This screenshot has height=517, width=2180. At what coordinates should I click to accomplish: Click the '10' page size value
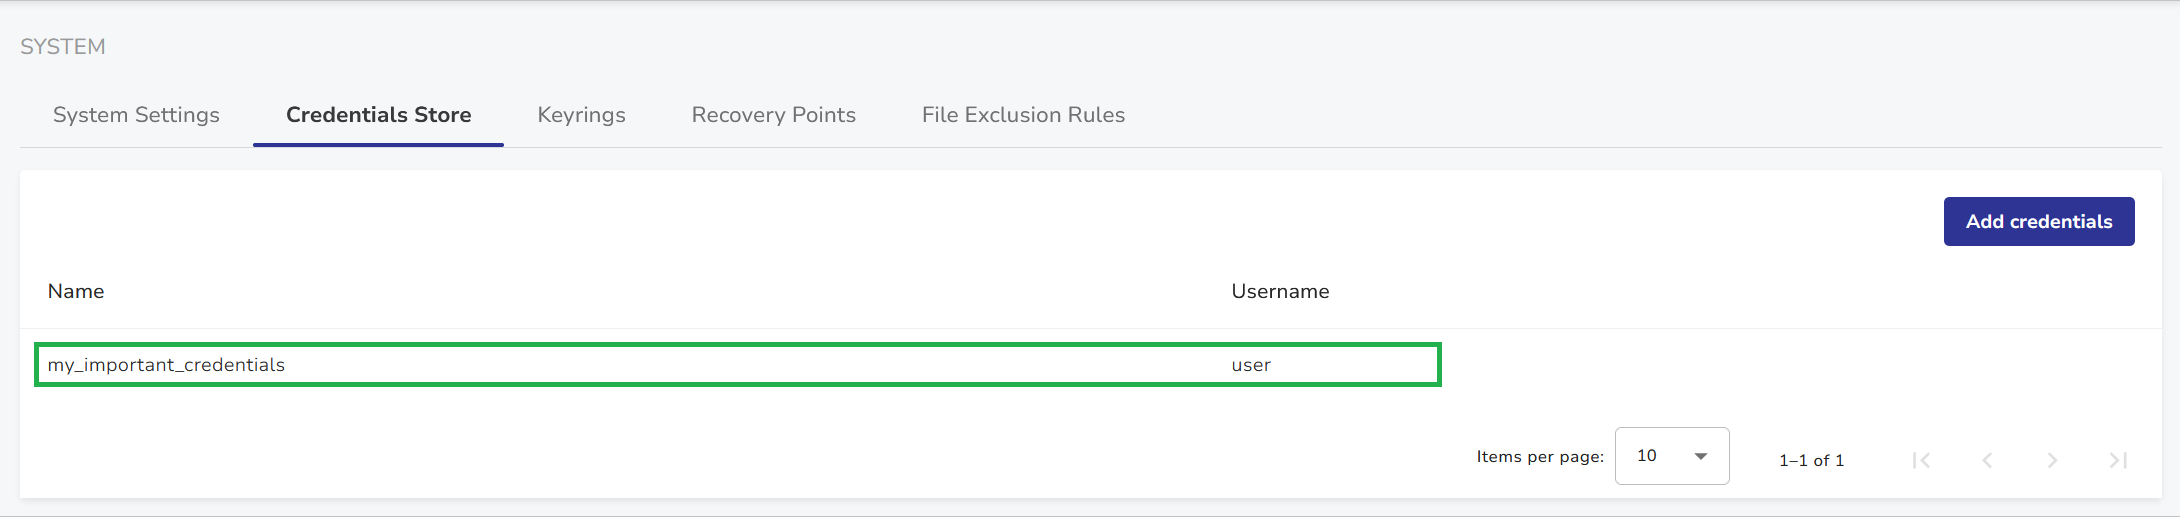(1647, 456)
